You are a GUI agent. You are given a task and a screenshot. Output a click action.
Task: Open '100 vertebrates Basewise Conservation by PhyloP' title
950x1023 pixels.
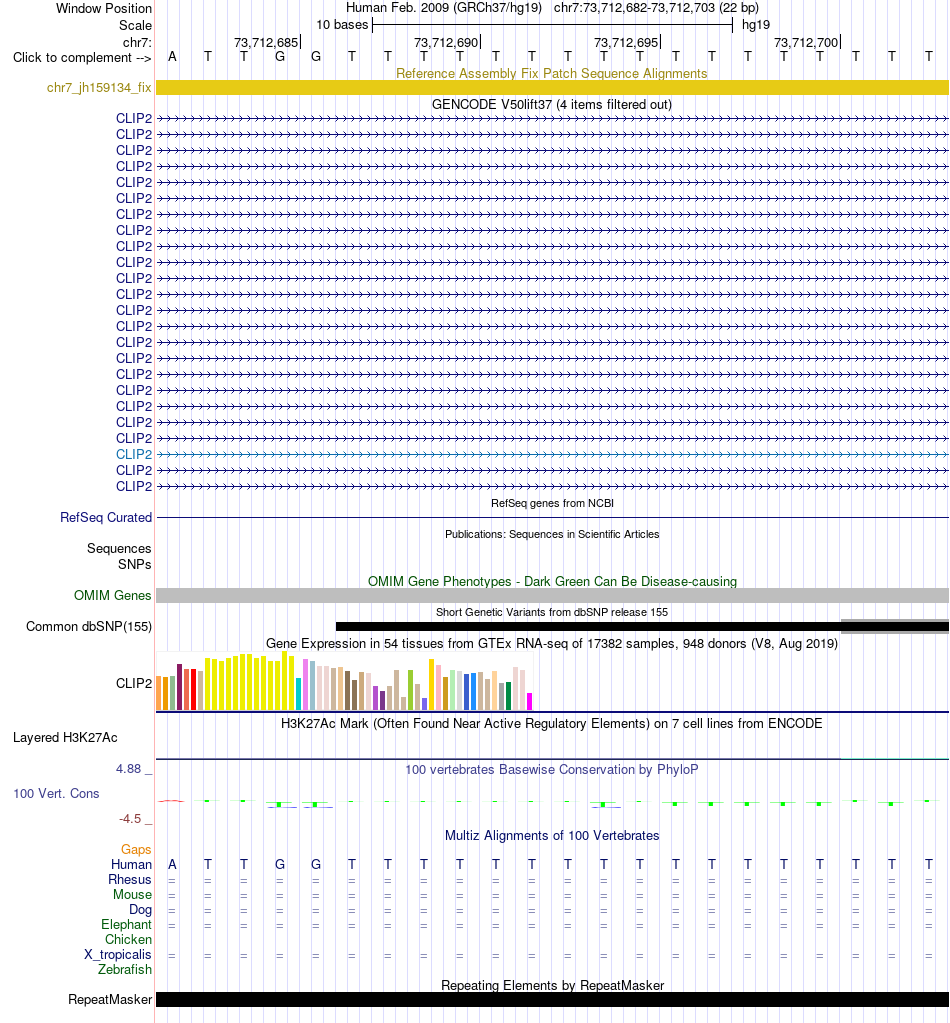point(552,769)
